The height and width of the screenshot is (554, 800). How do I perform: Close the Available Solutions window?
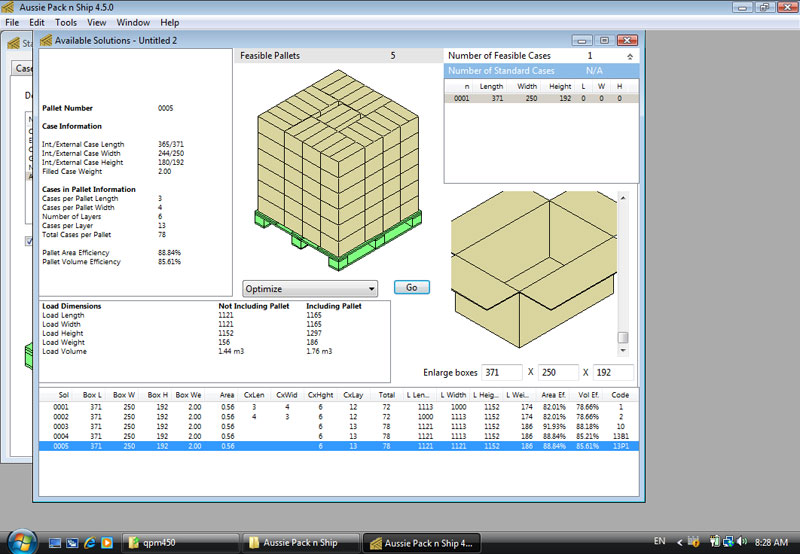(x=627, y=40)
